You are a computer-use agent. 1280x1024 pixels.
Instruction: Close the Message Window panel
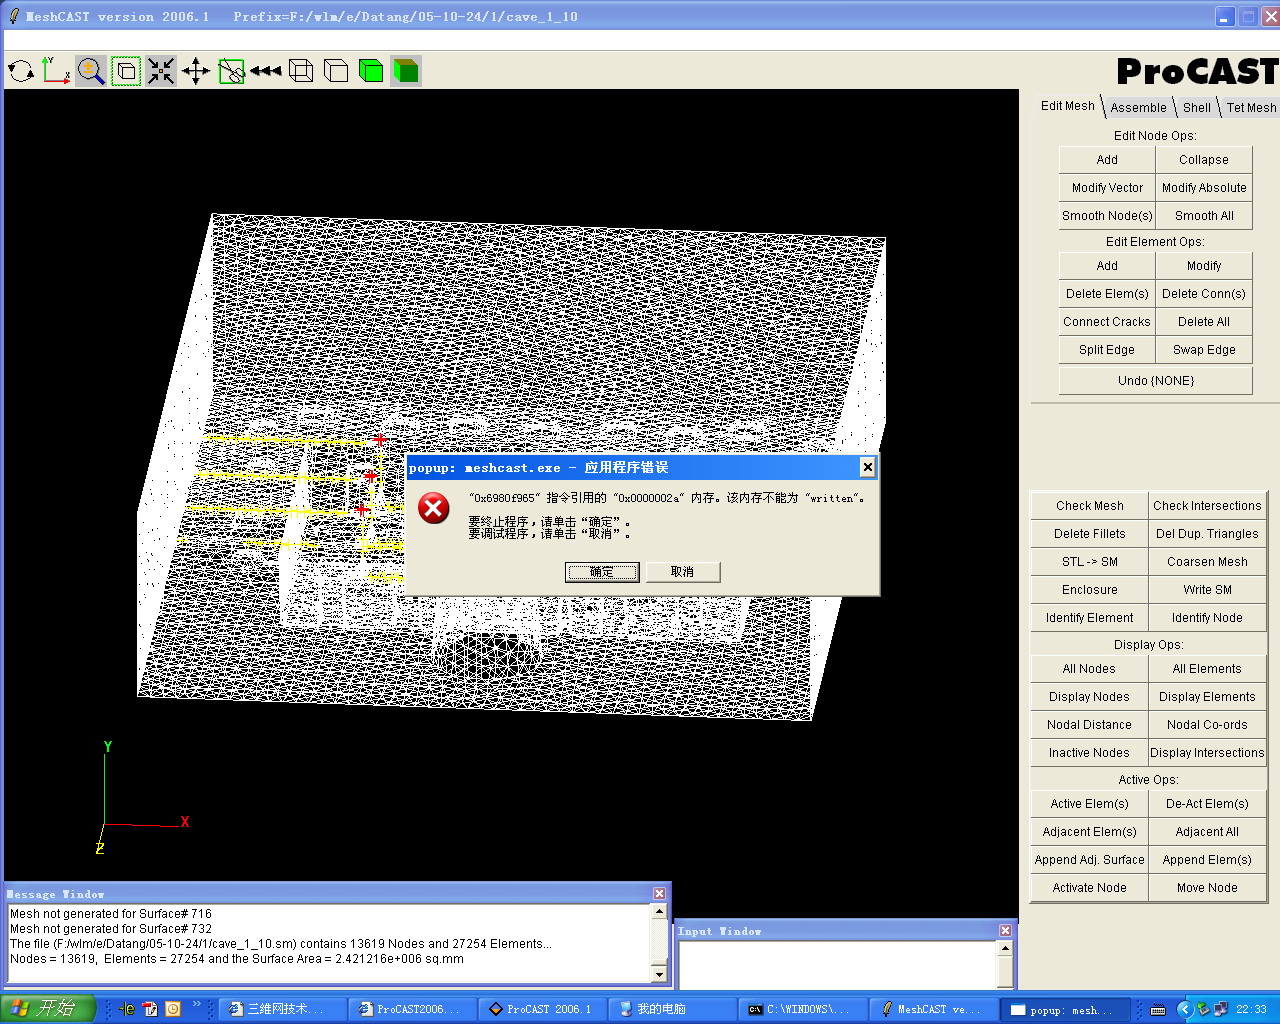click(659, 894)
